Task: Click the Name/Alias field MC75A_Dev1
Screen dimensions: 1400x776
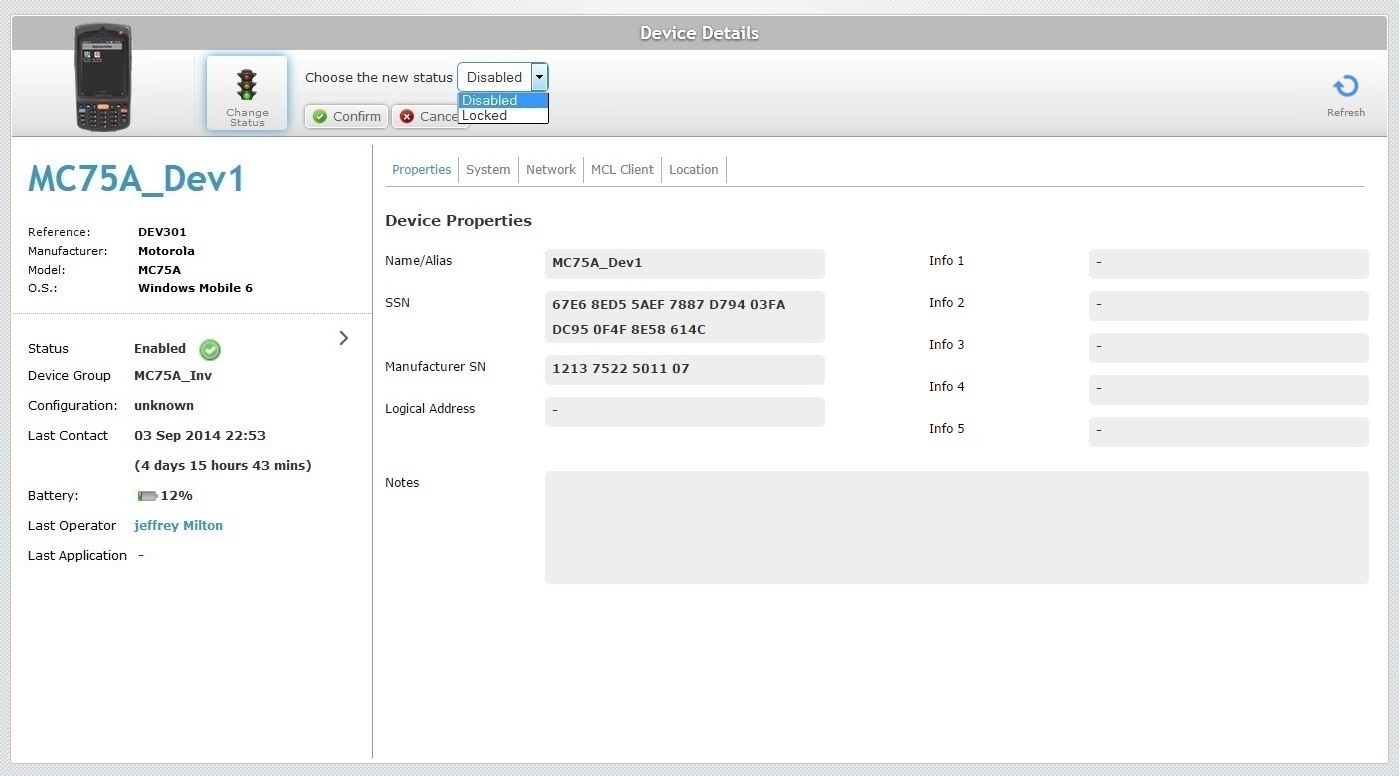Action: [685, 264]
